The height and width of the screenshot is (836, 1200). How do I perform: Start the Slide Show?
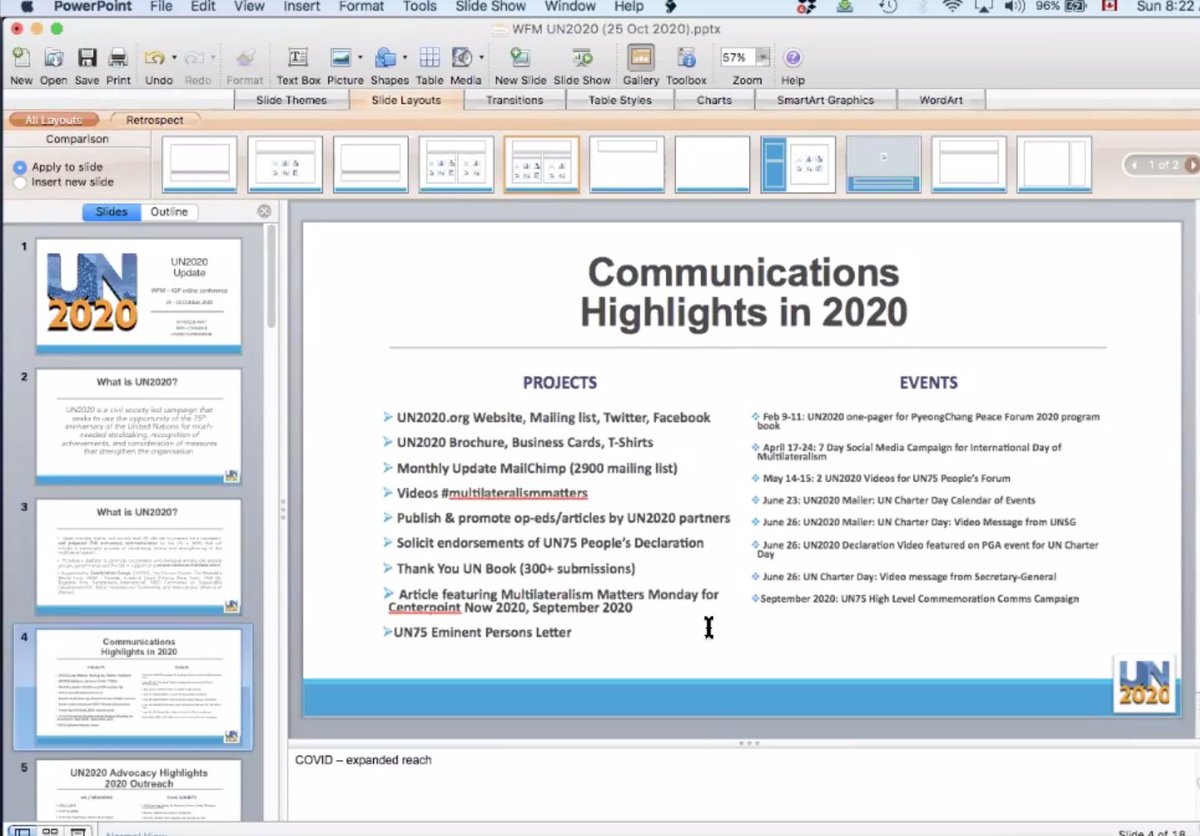(x=582, y=59)
